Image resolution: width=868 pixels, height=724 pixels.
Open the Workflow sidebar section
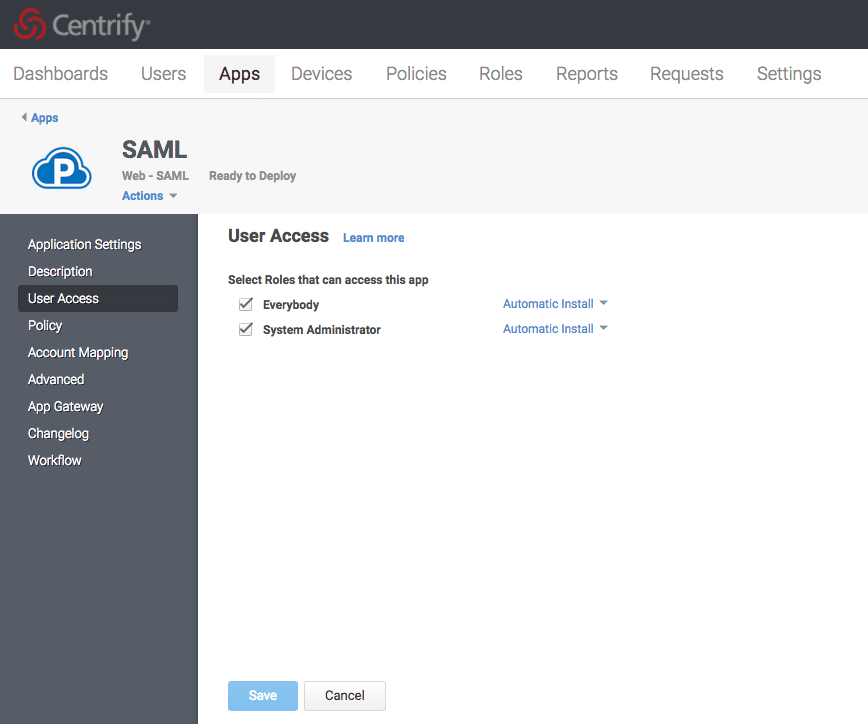(x=55, y=460)
